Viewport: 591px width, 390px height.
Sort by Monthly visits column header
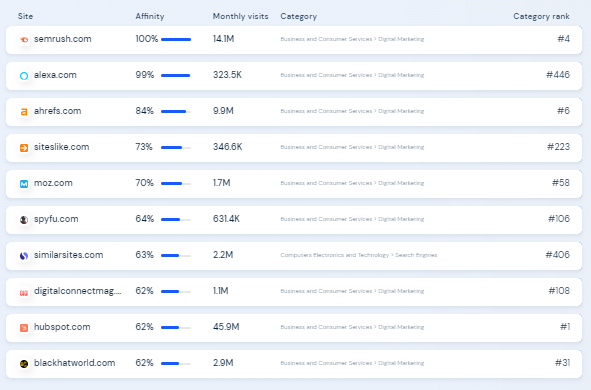tap(240, 16)
